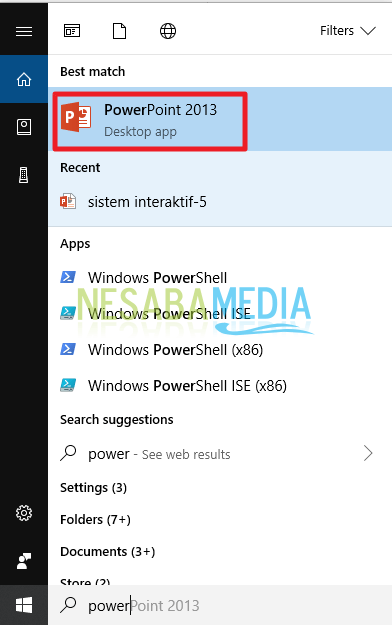
Task: Click the Best match heading
Action: click(x=93, y=71)
